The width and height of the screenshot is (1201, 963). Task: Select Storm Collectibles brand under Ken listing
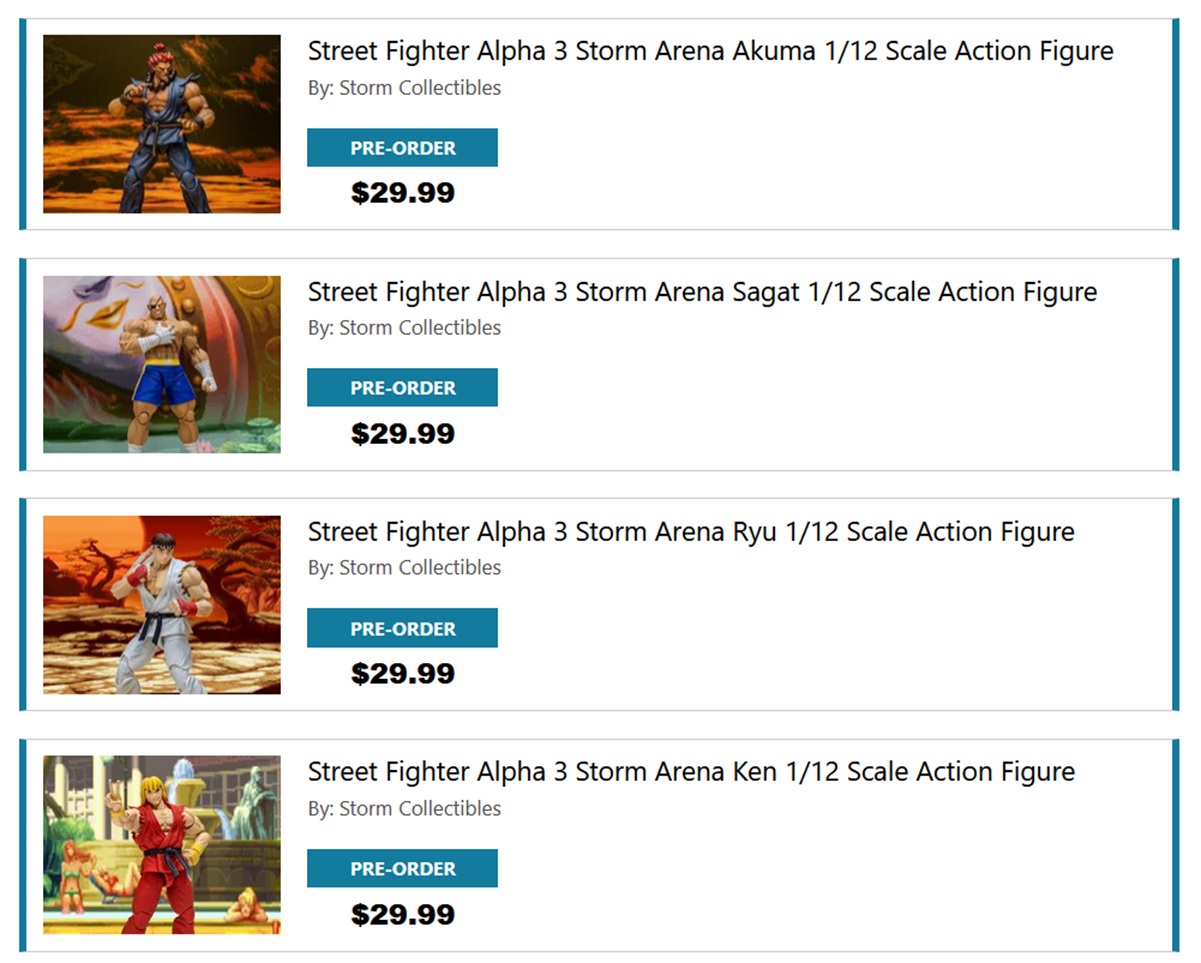click(420, 808)
